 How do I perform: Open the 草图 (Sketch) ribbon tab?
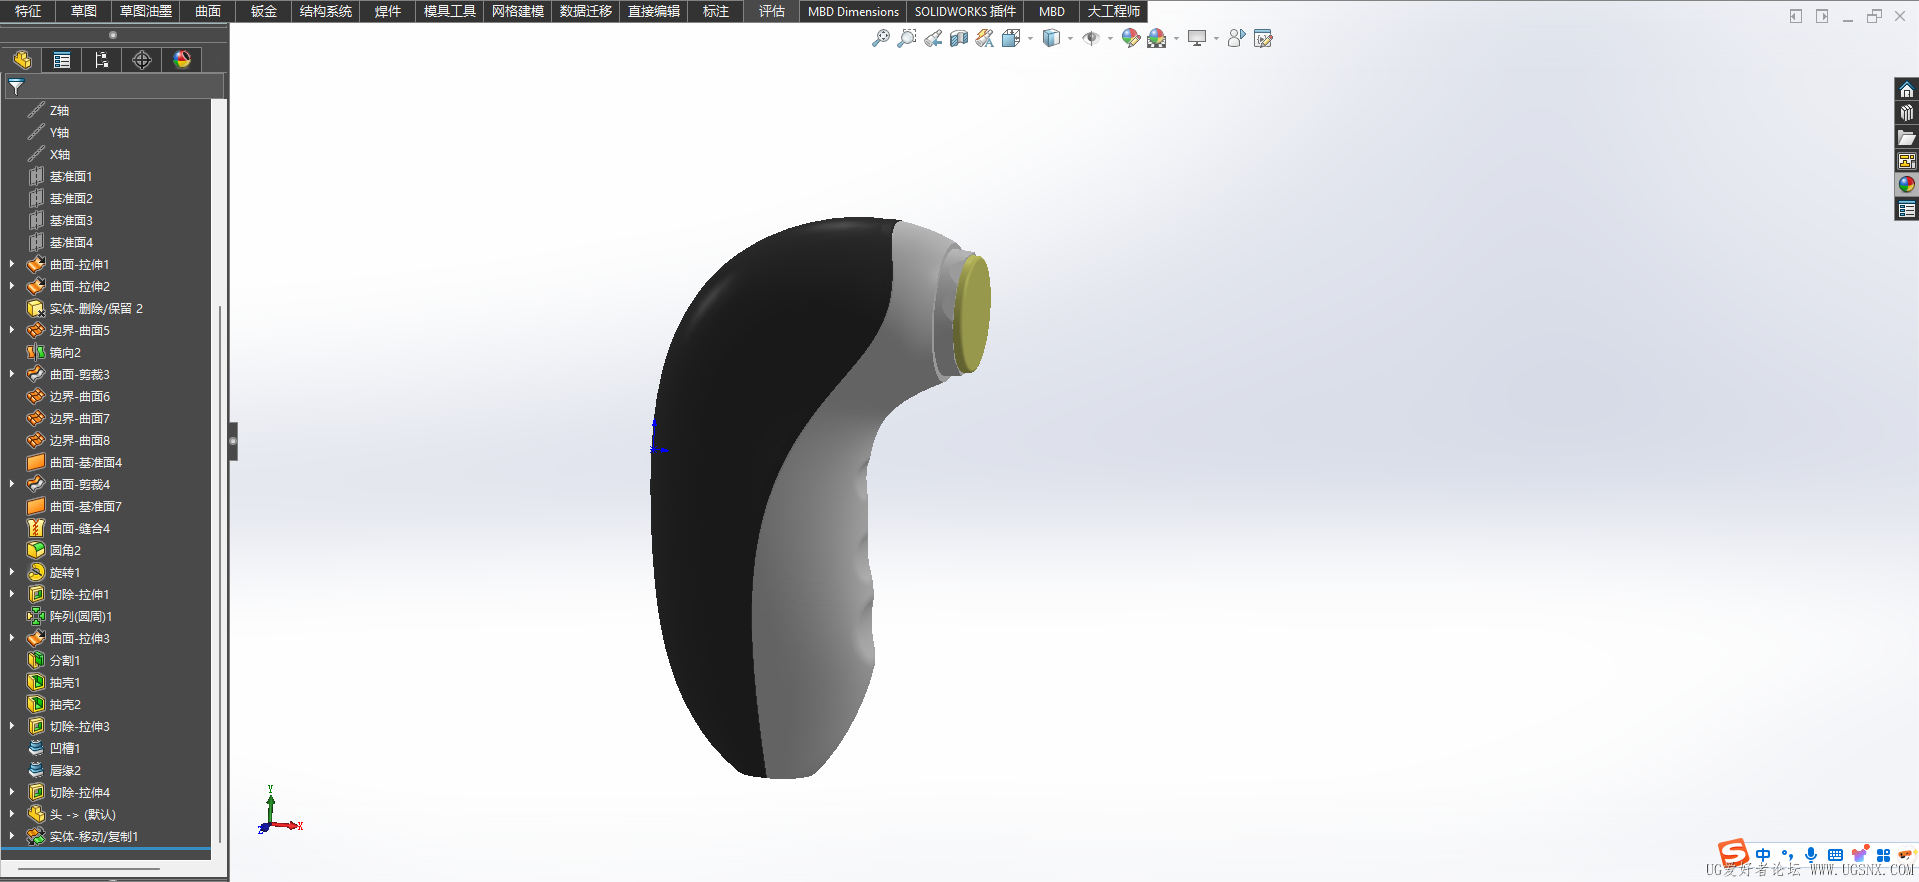[84, 11]
